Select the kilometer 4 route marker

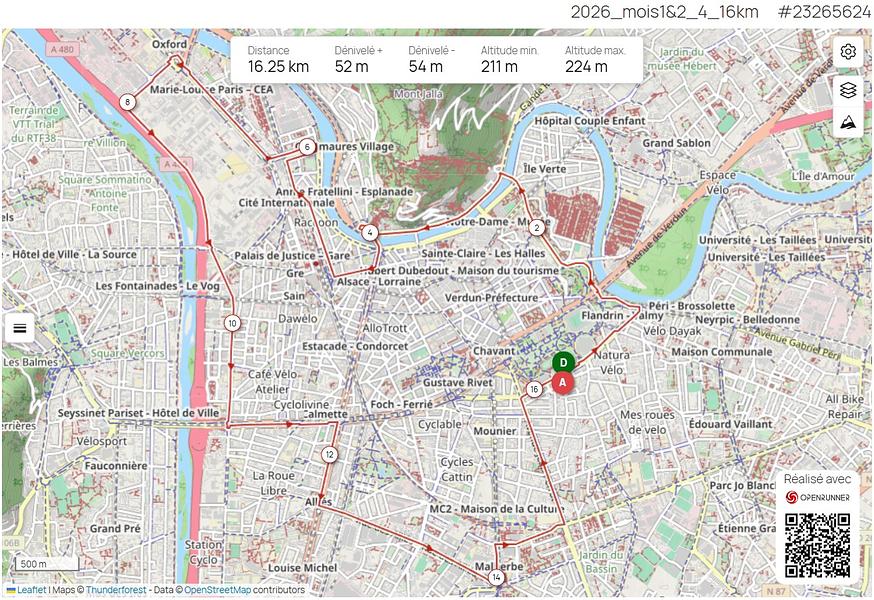tap(370, 233)
